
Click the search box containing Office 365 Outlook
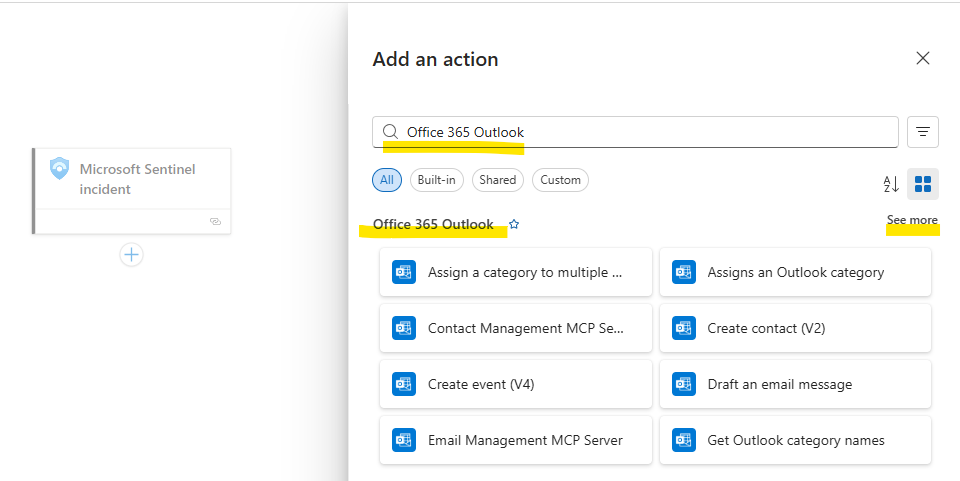coord(636,132)
